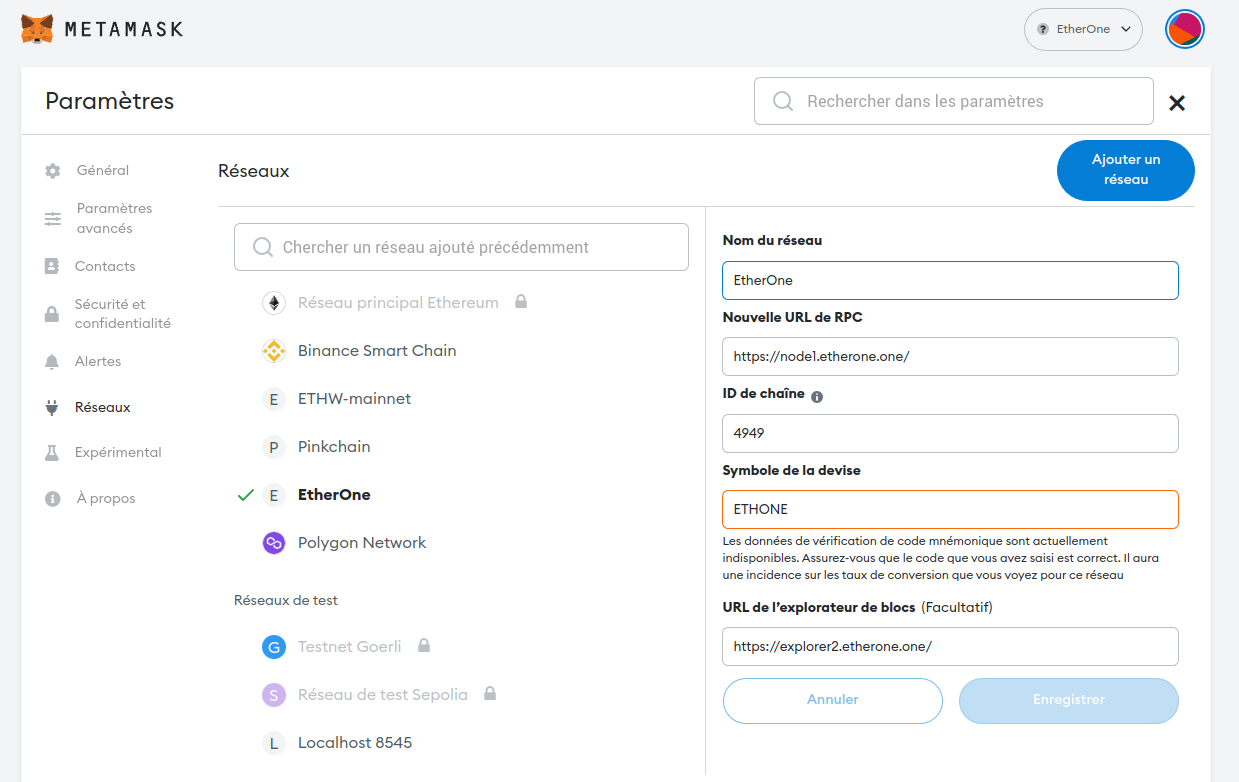
Task: Close the Paramètres settings page
Action: (x=1177, y=102)
